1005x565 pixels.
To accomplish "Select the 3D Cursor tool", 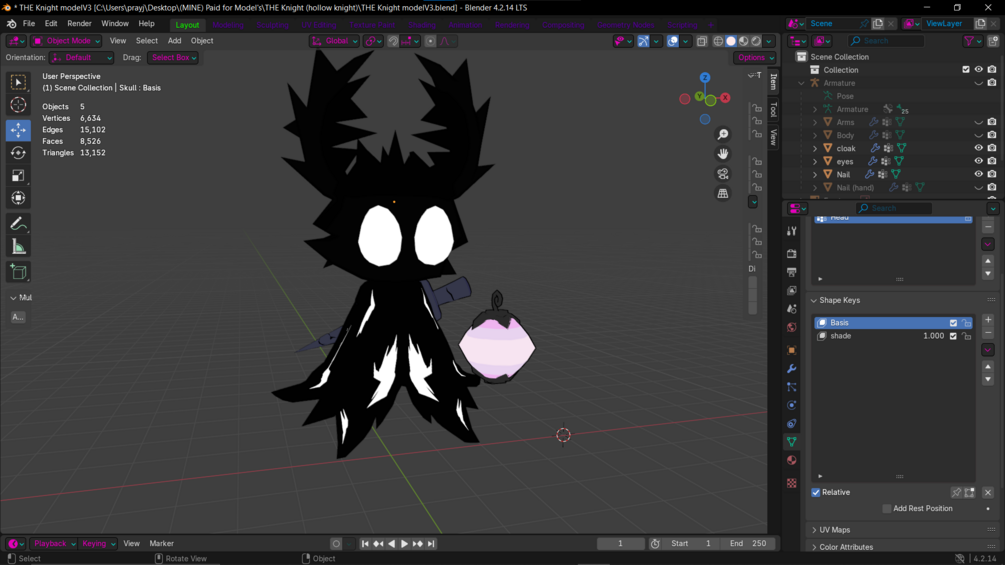I will pos(18,105).
